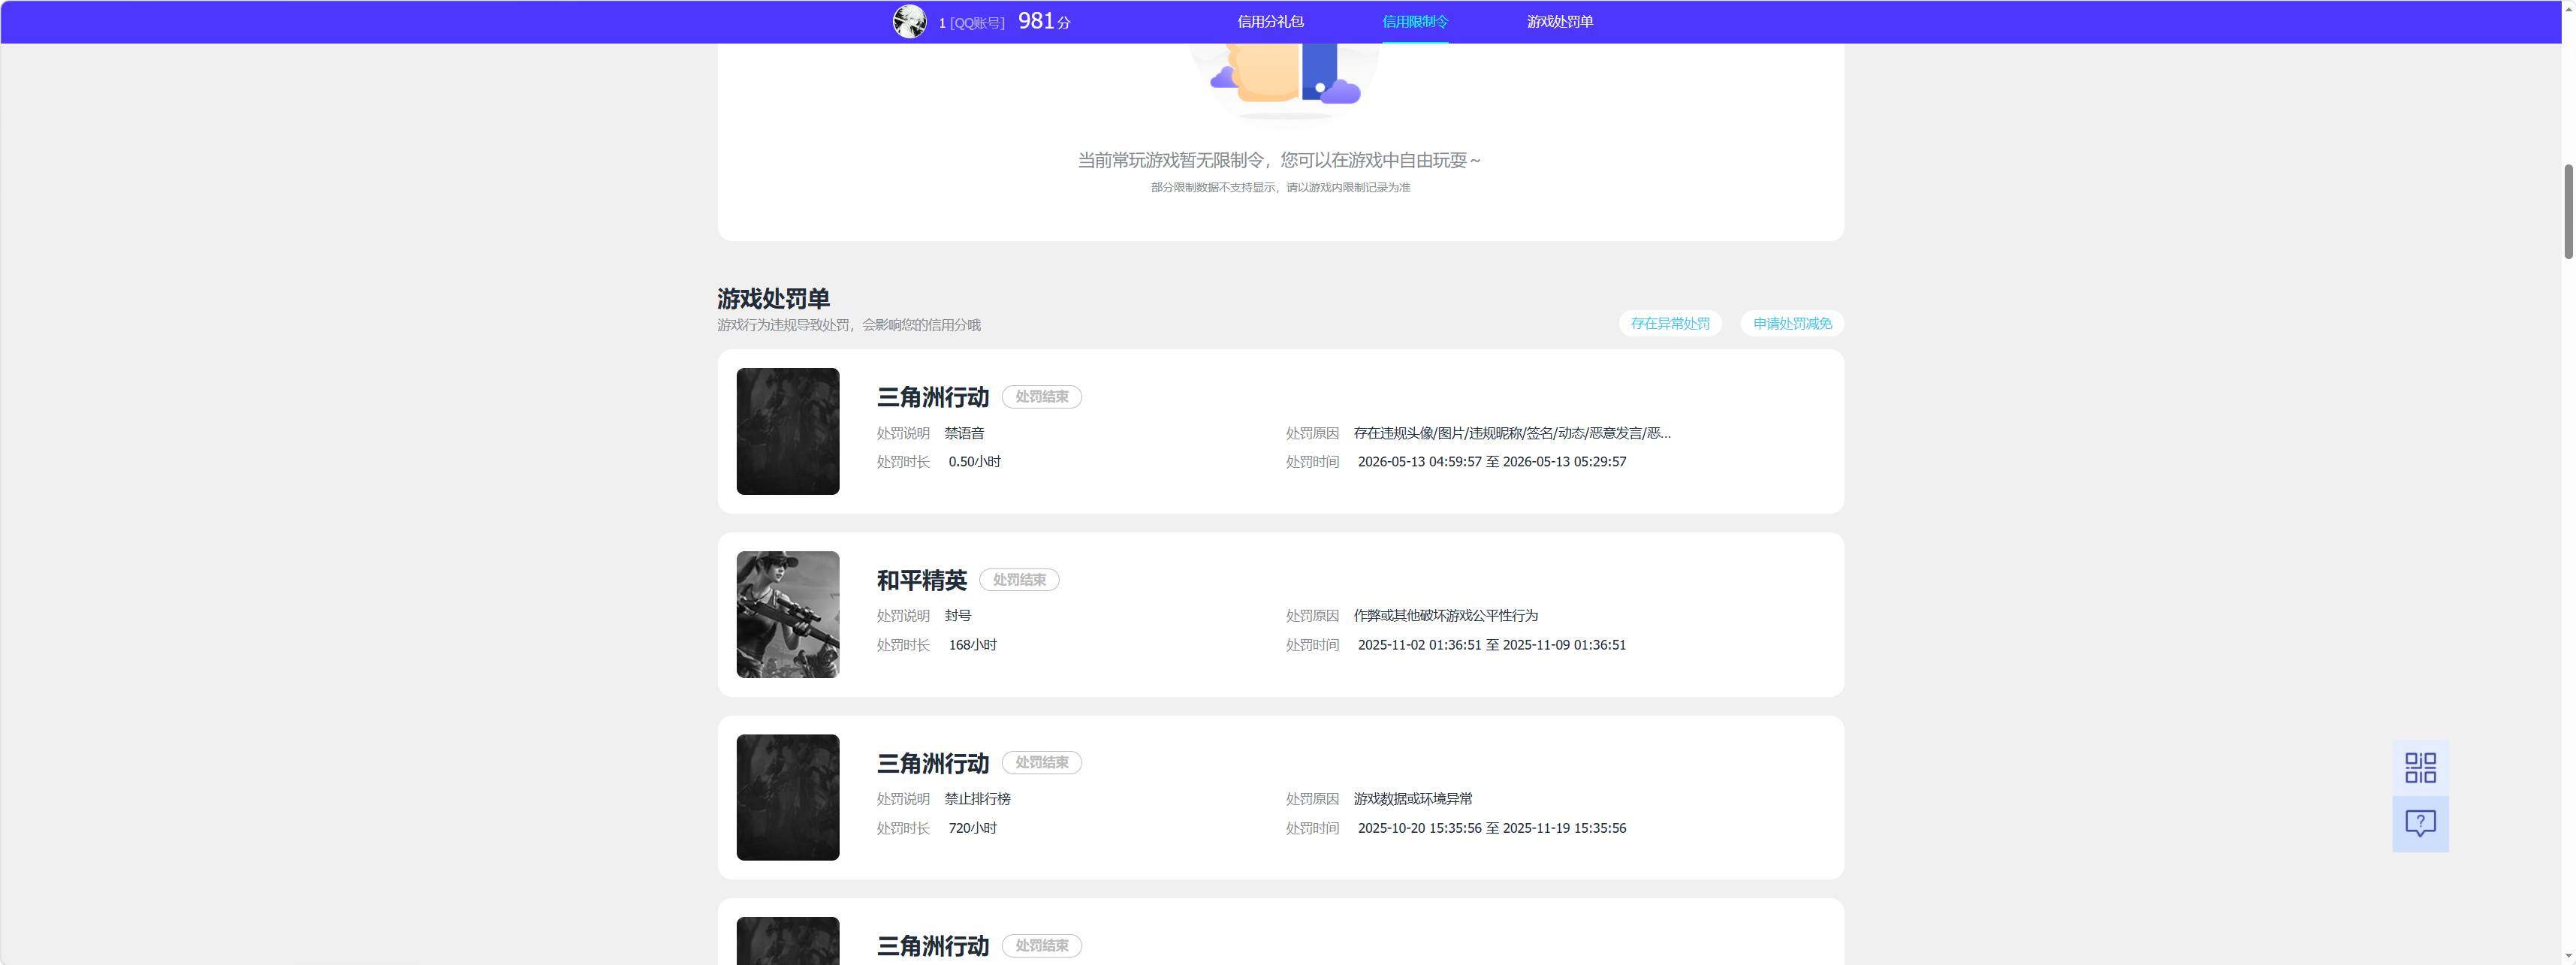The width and height of the screenshot is (2576, 965).
Task: Click the reason 作弊或其他破坏游戏公平性行为
Action: pos(1446,616)
